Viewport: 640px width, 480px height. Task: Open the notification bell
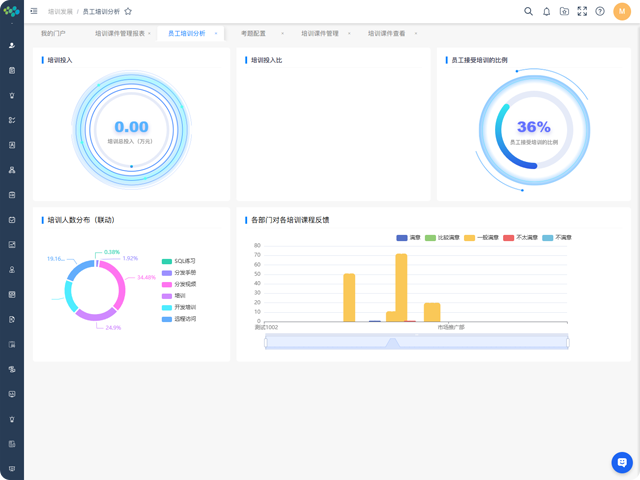tap(547, 11)
